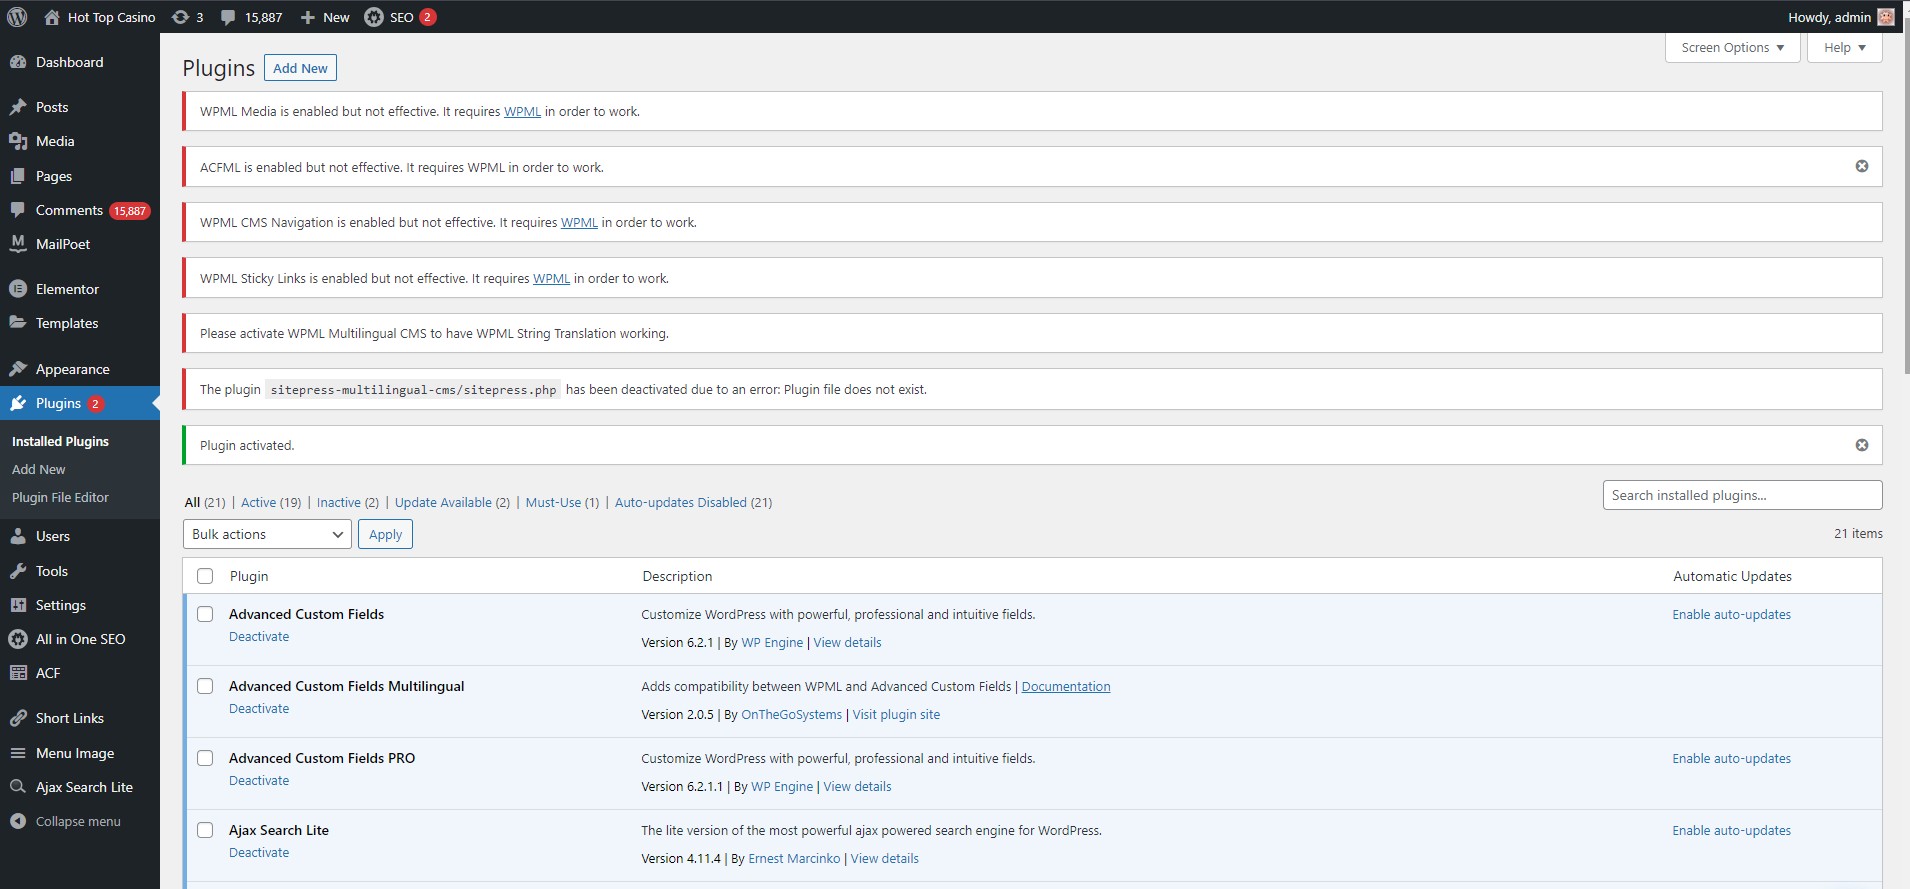The width and height of the screenshot is (1910, 889).
Task: Click the home icon beside Hot Top Casino
Action: (52, 17)
